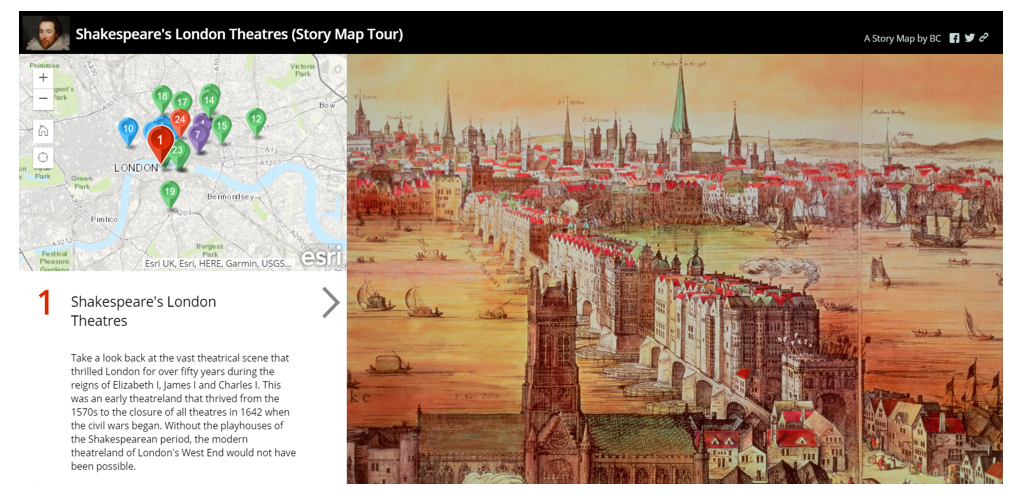
Task: Go to next tour stop arrow
Action: pyautogui.click(x=331, y=303)
